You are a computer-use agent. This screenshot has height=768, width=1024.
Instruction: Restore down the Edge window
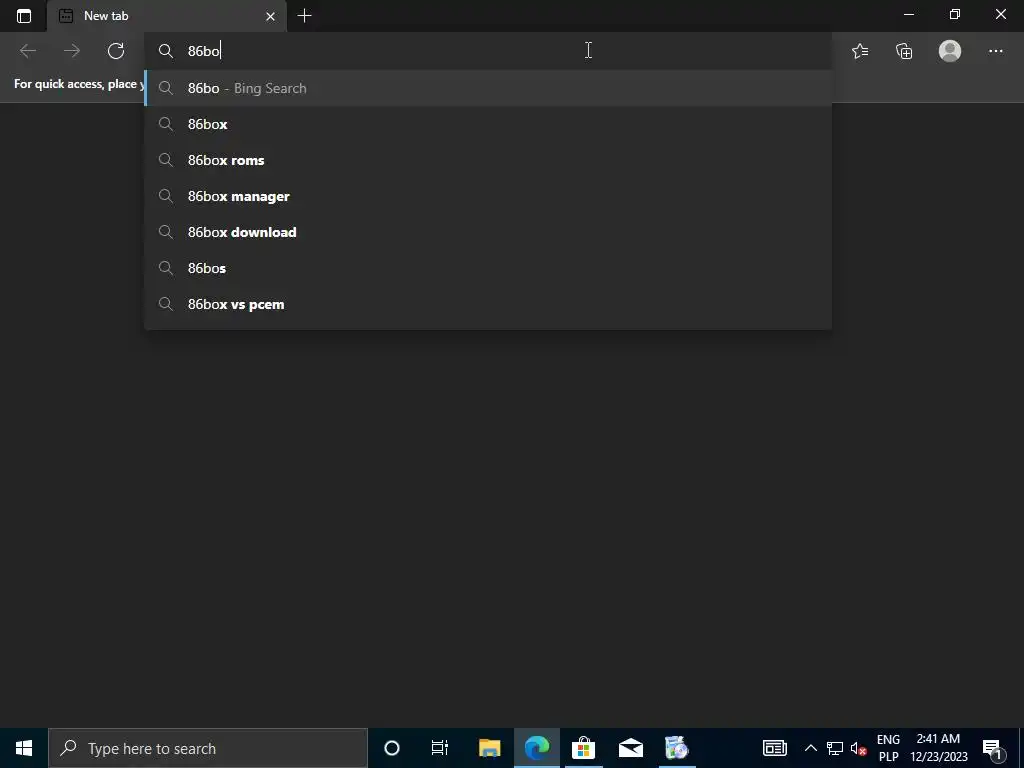(955, 14)
